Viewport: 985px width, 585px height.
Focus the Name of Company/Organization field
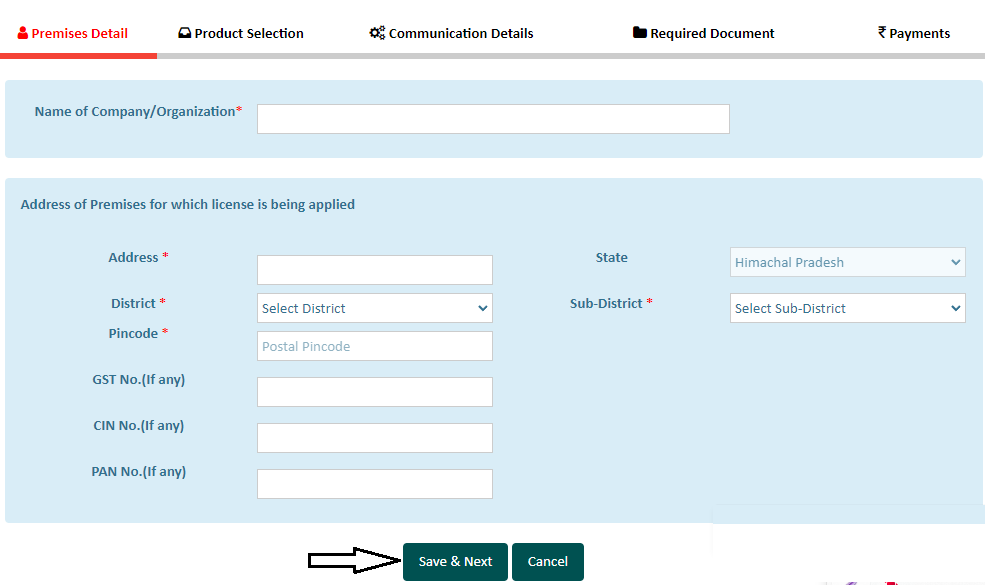click(x=493, y=119)
